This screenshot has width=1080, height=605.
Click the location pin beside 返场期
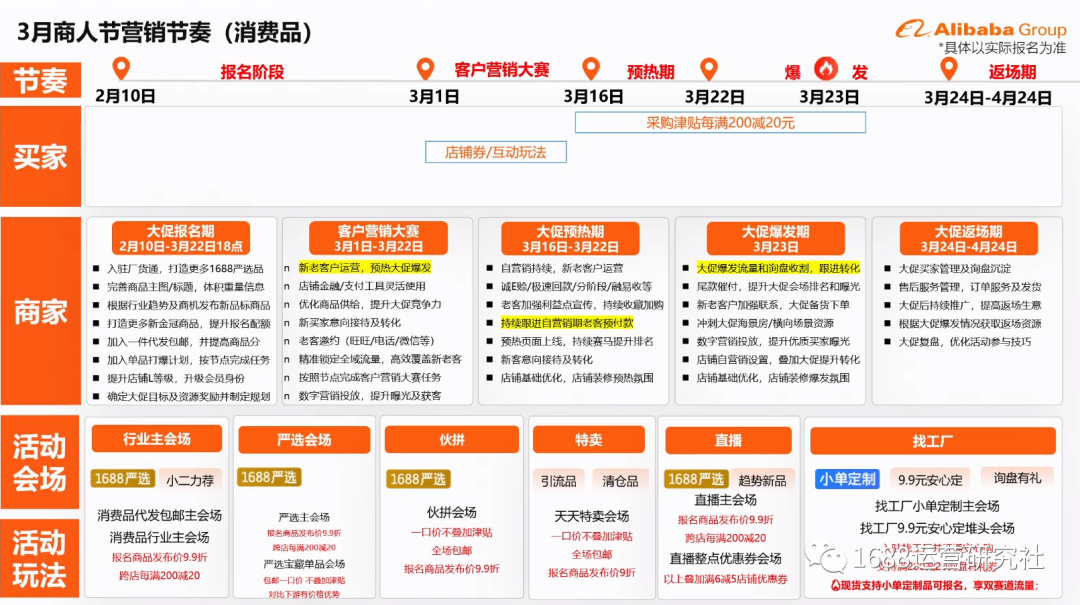pos(949,68)
